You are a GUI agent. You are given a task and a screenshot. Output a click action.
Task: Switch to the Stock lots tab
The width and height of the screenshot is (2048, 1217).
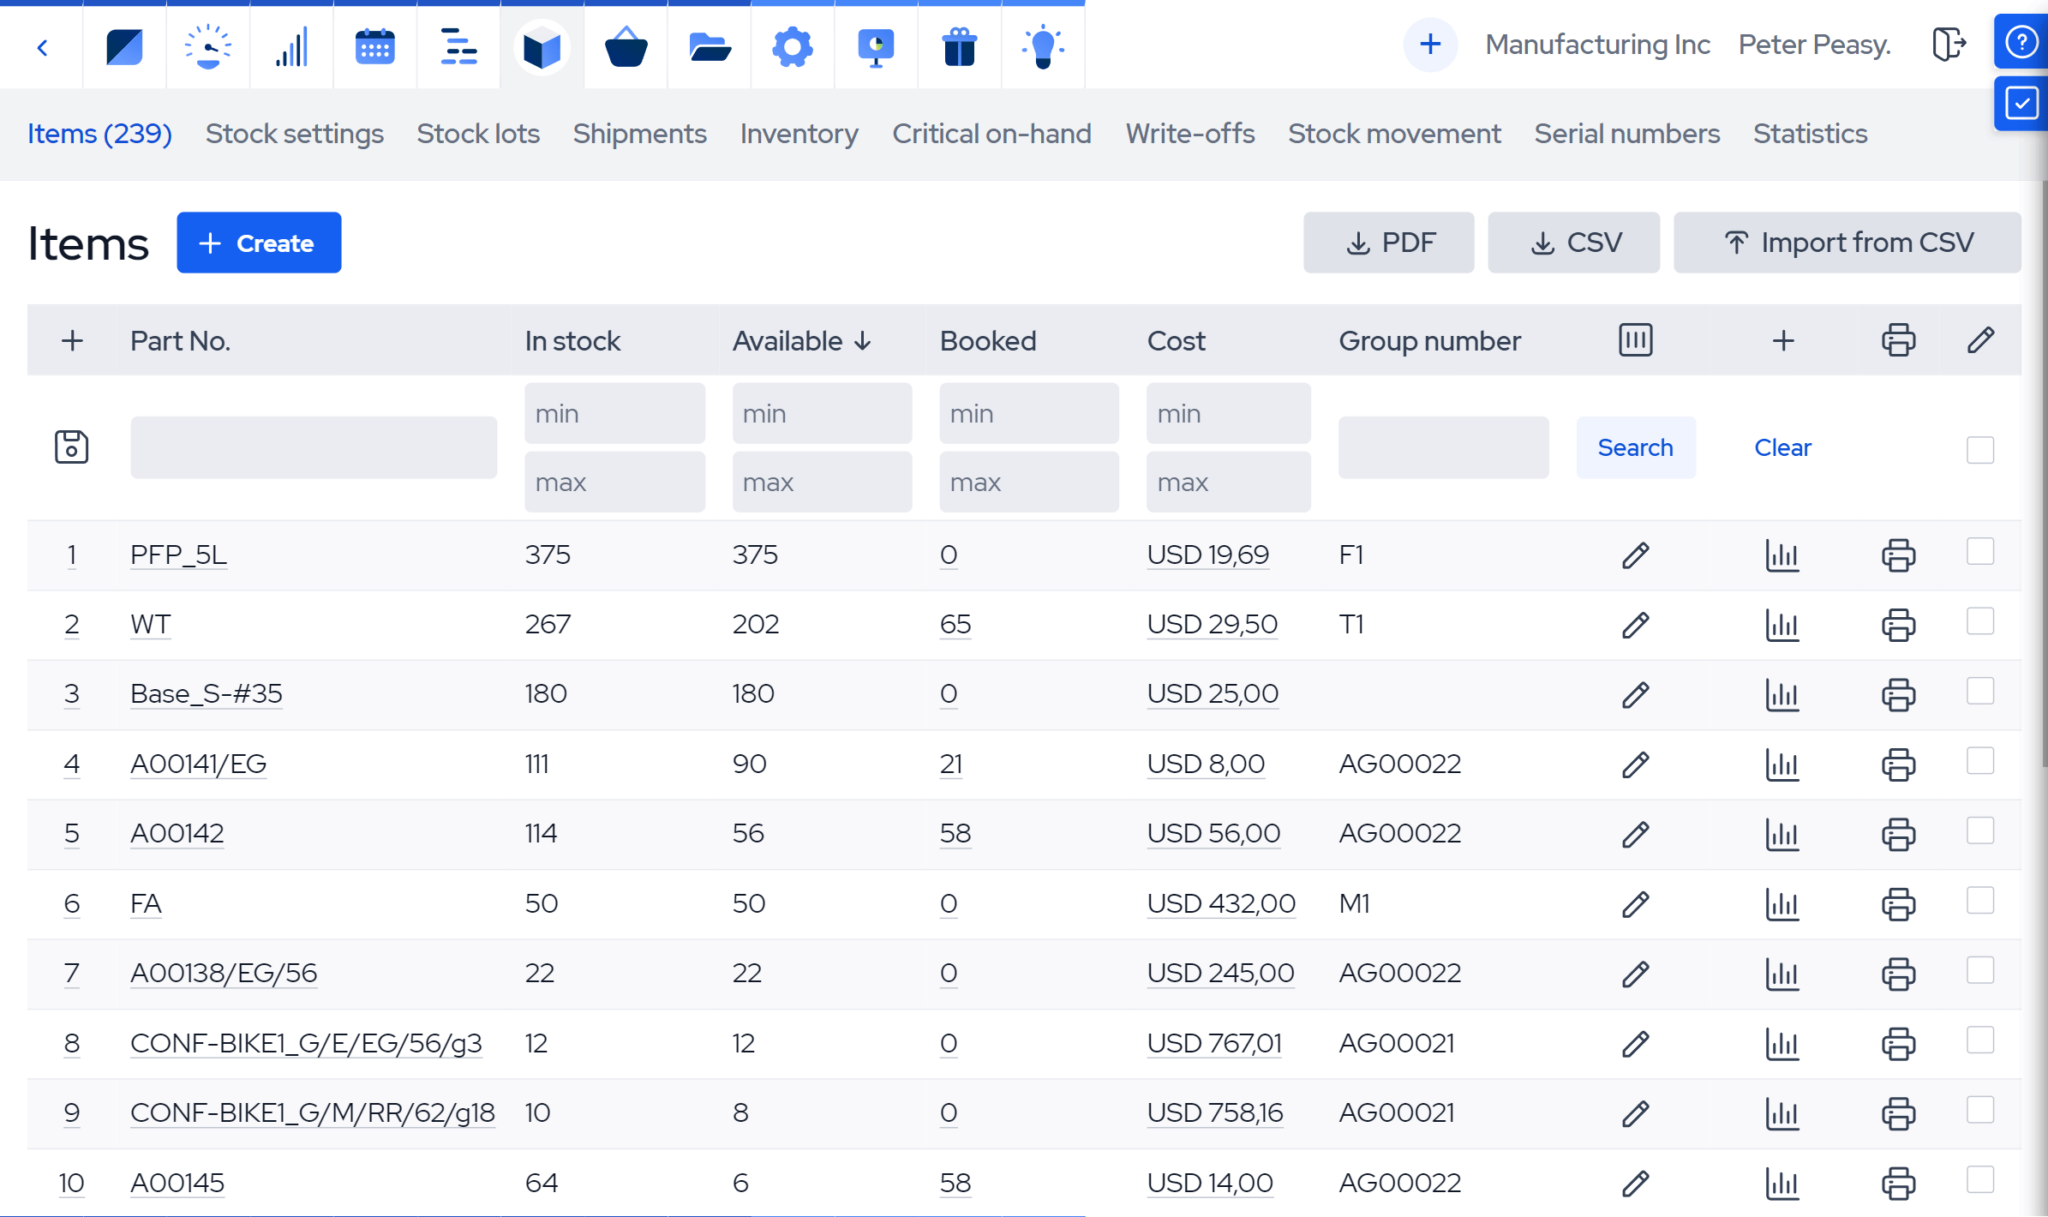click(x=478, y=133)
